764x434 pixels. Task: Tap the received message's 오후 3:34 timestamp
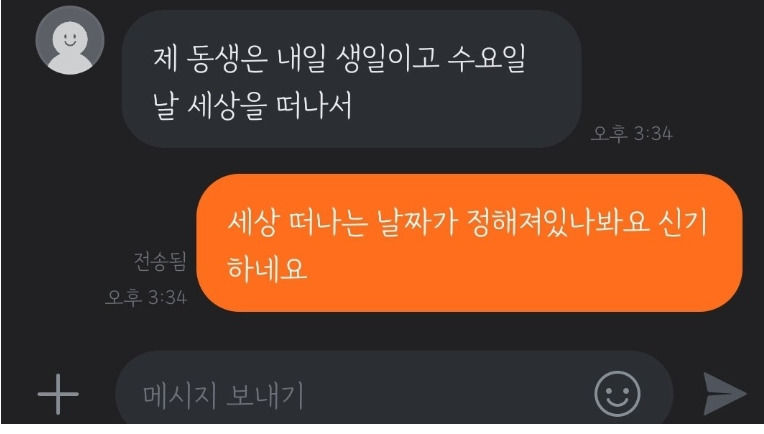[x=631, y=133]
